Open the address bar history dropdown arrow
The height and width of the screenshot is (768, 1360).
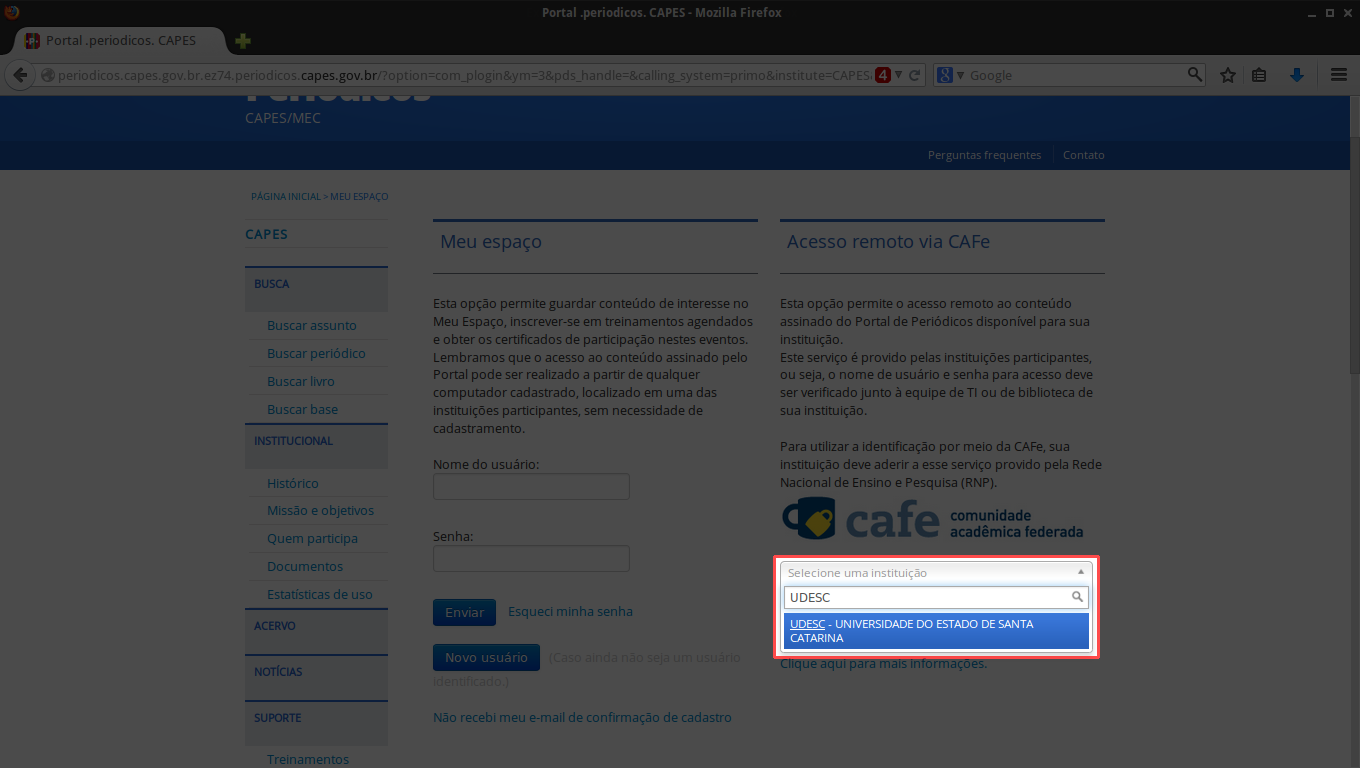pyautogui.click(x=898, y=75)
